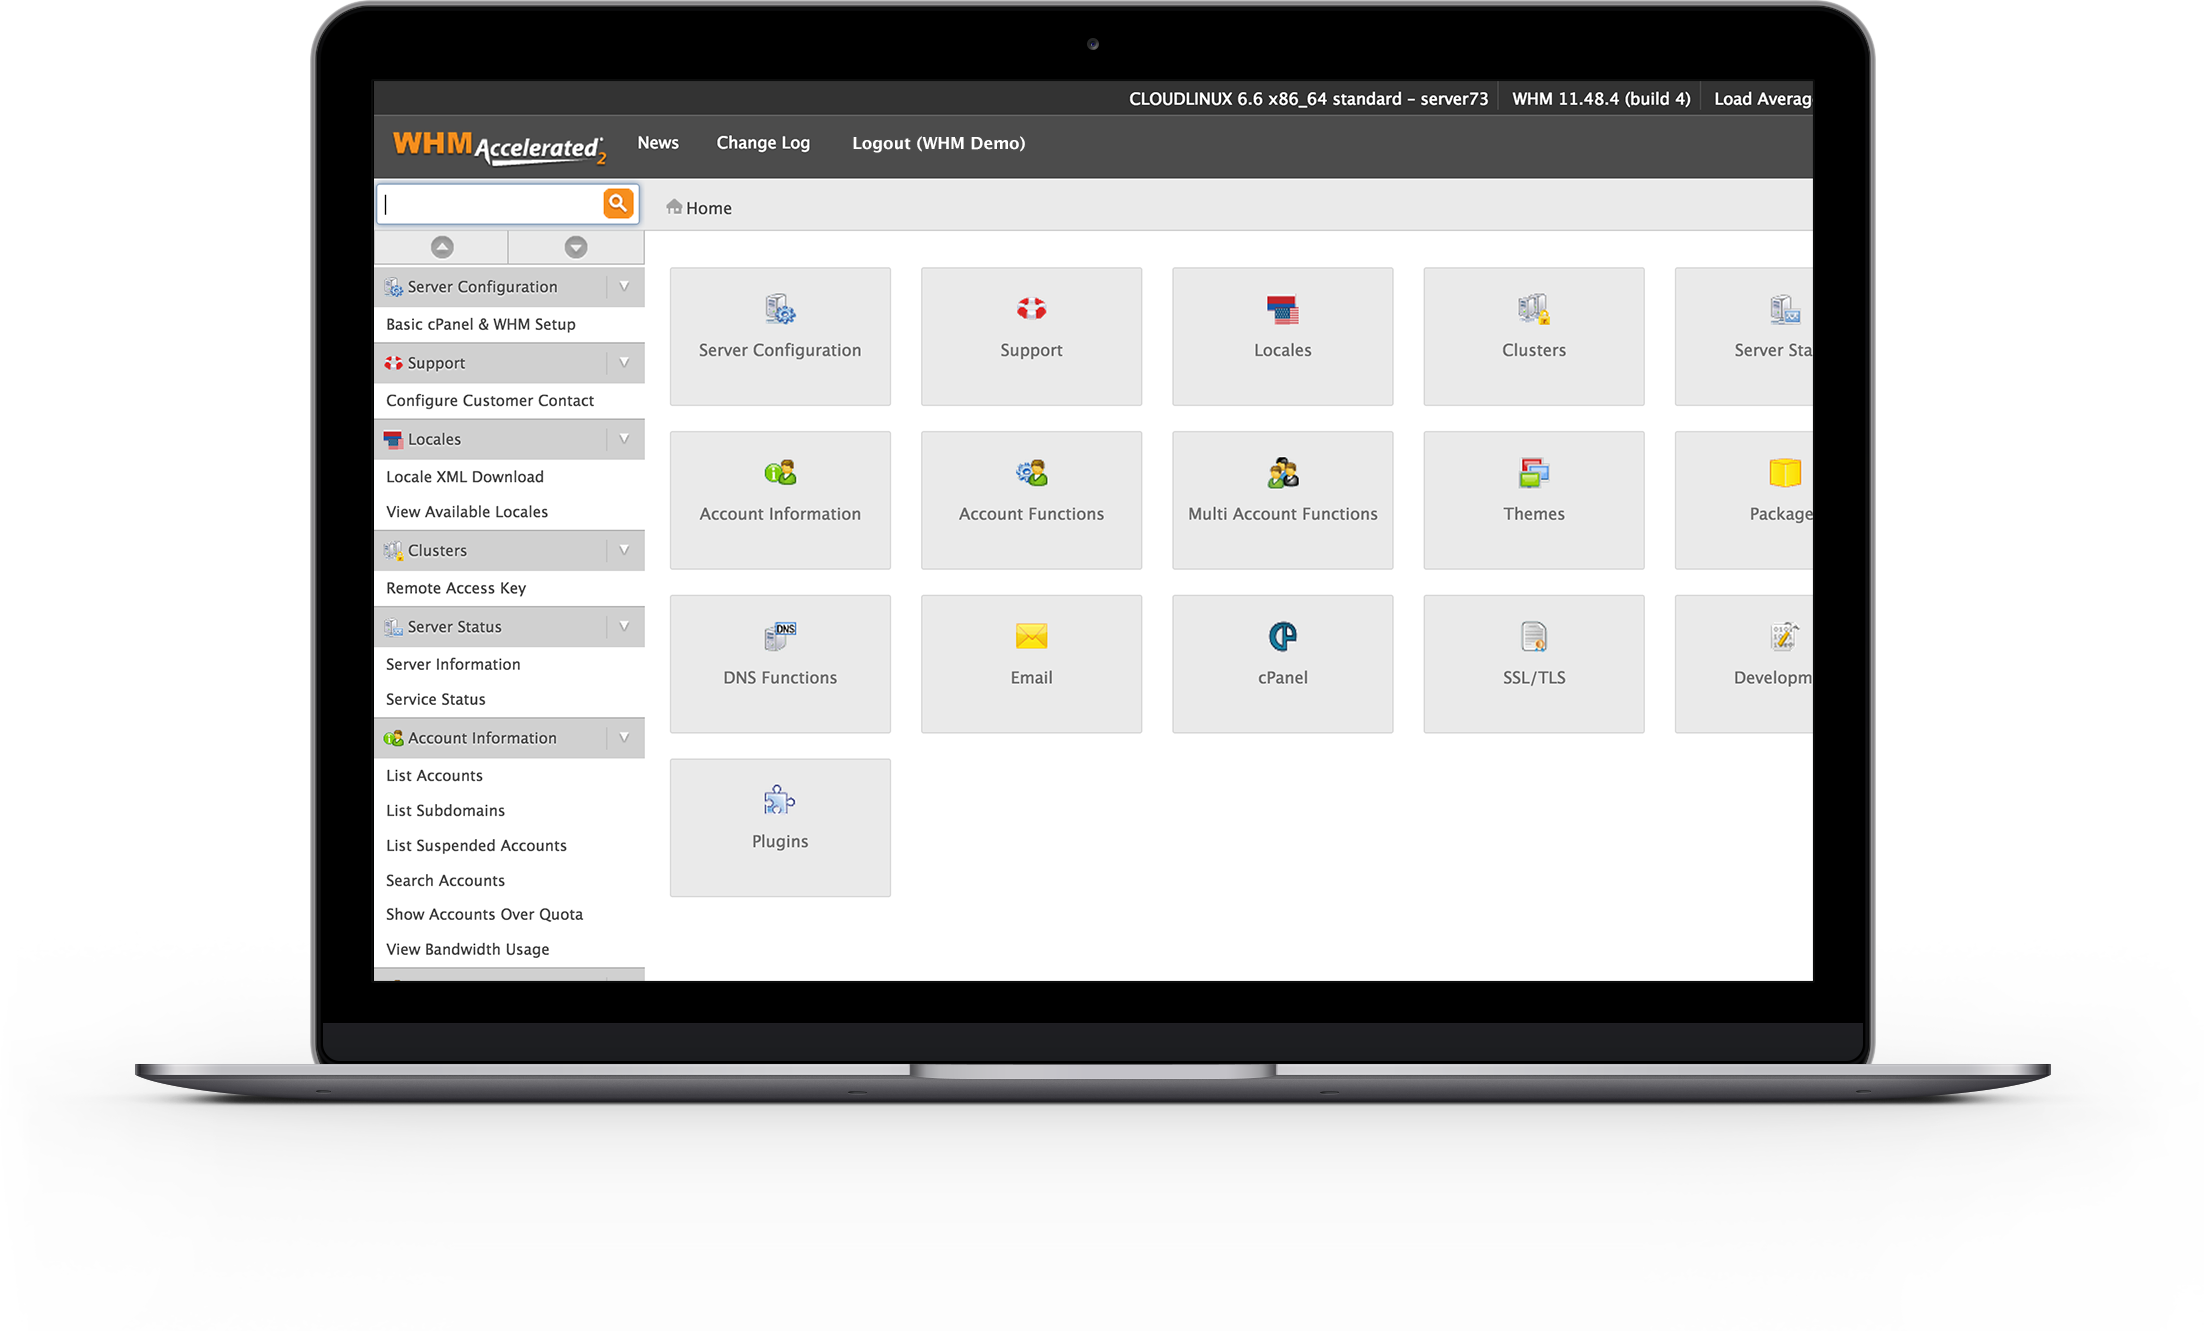Open Service Status link
2204x1331 pixels.
pyautogui.click(x=436, y=699)
